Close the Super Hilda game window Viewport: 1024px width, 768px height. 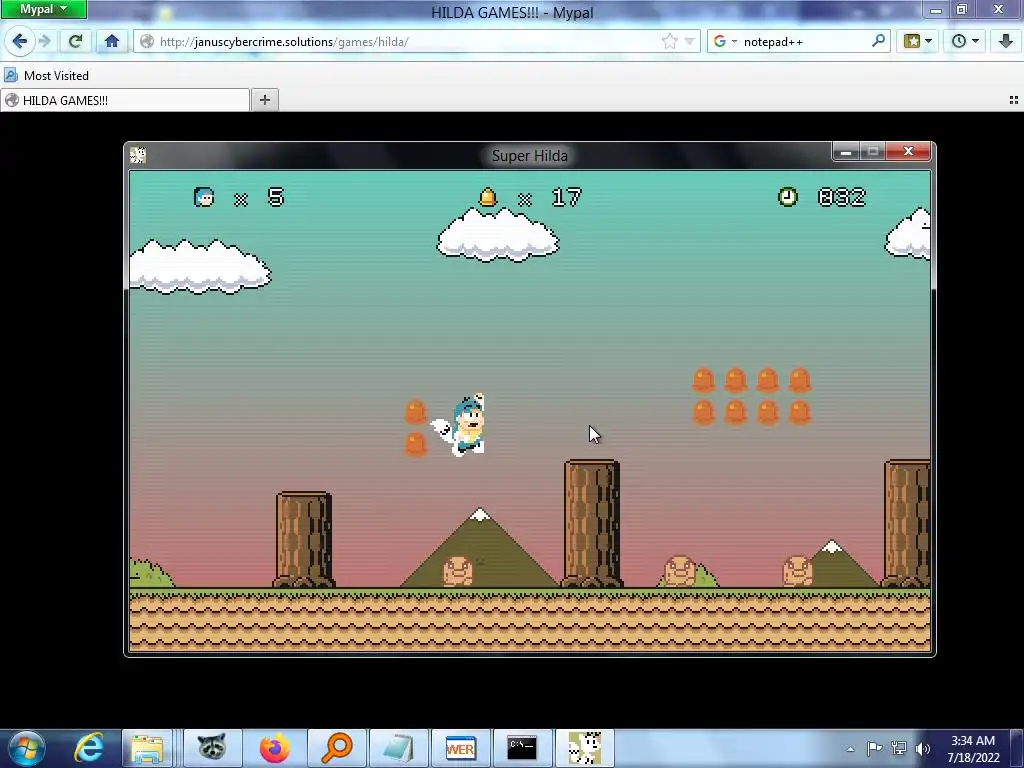(908, 152)
